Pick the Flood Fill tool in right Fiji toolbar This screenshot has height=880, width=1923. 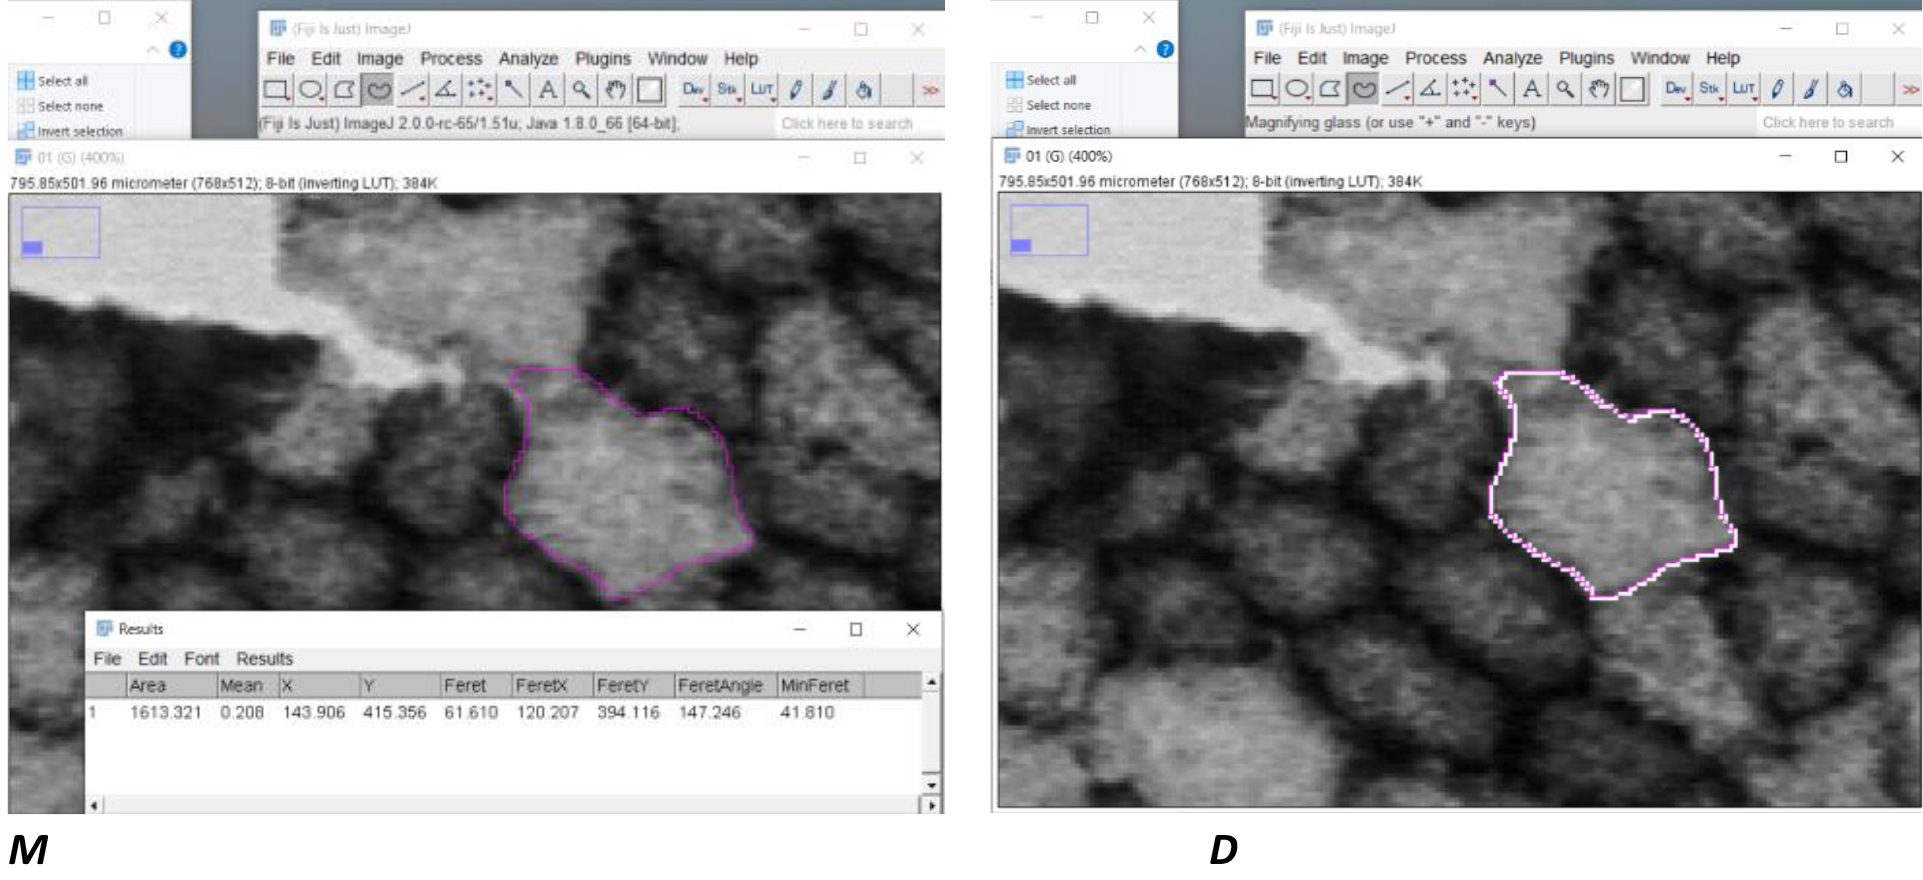point(1845,90)
